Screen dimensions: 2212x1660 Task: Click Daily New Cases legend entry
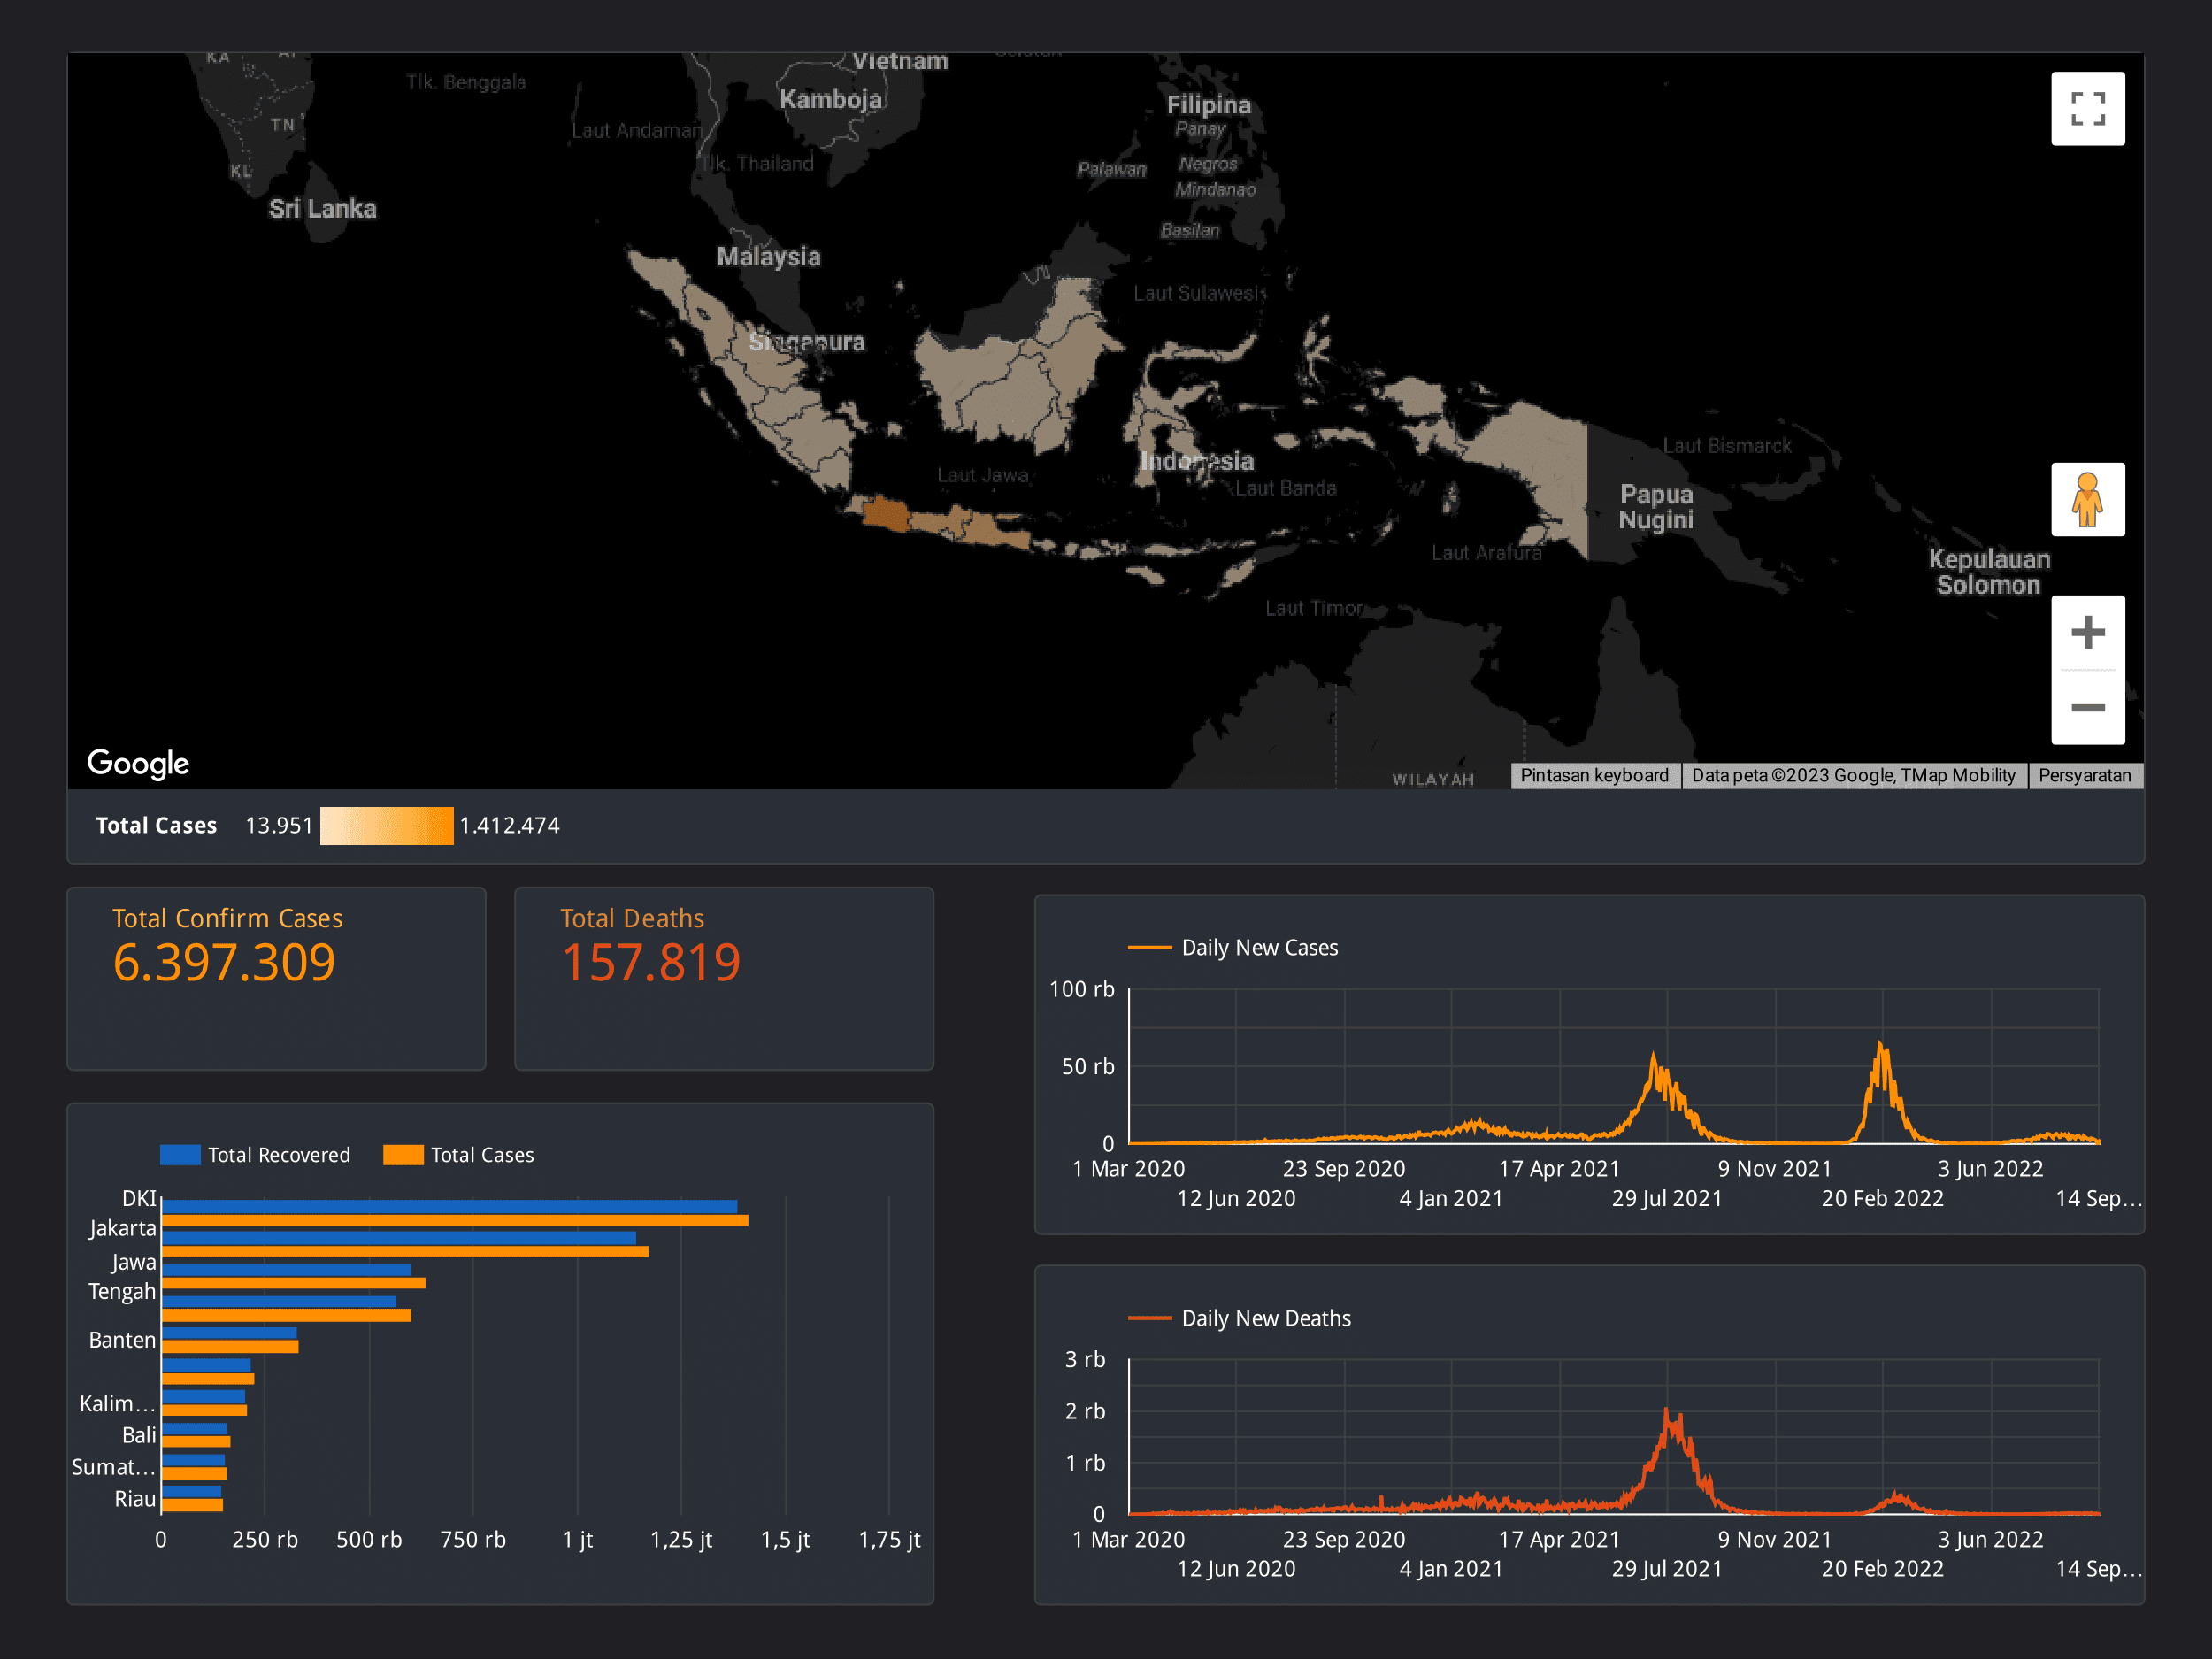pyautogui.click(x=1258, y=948)
